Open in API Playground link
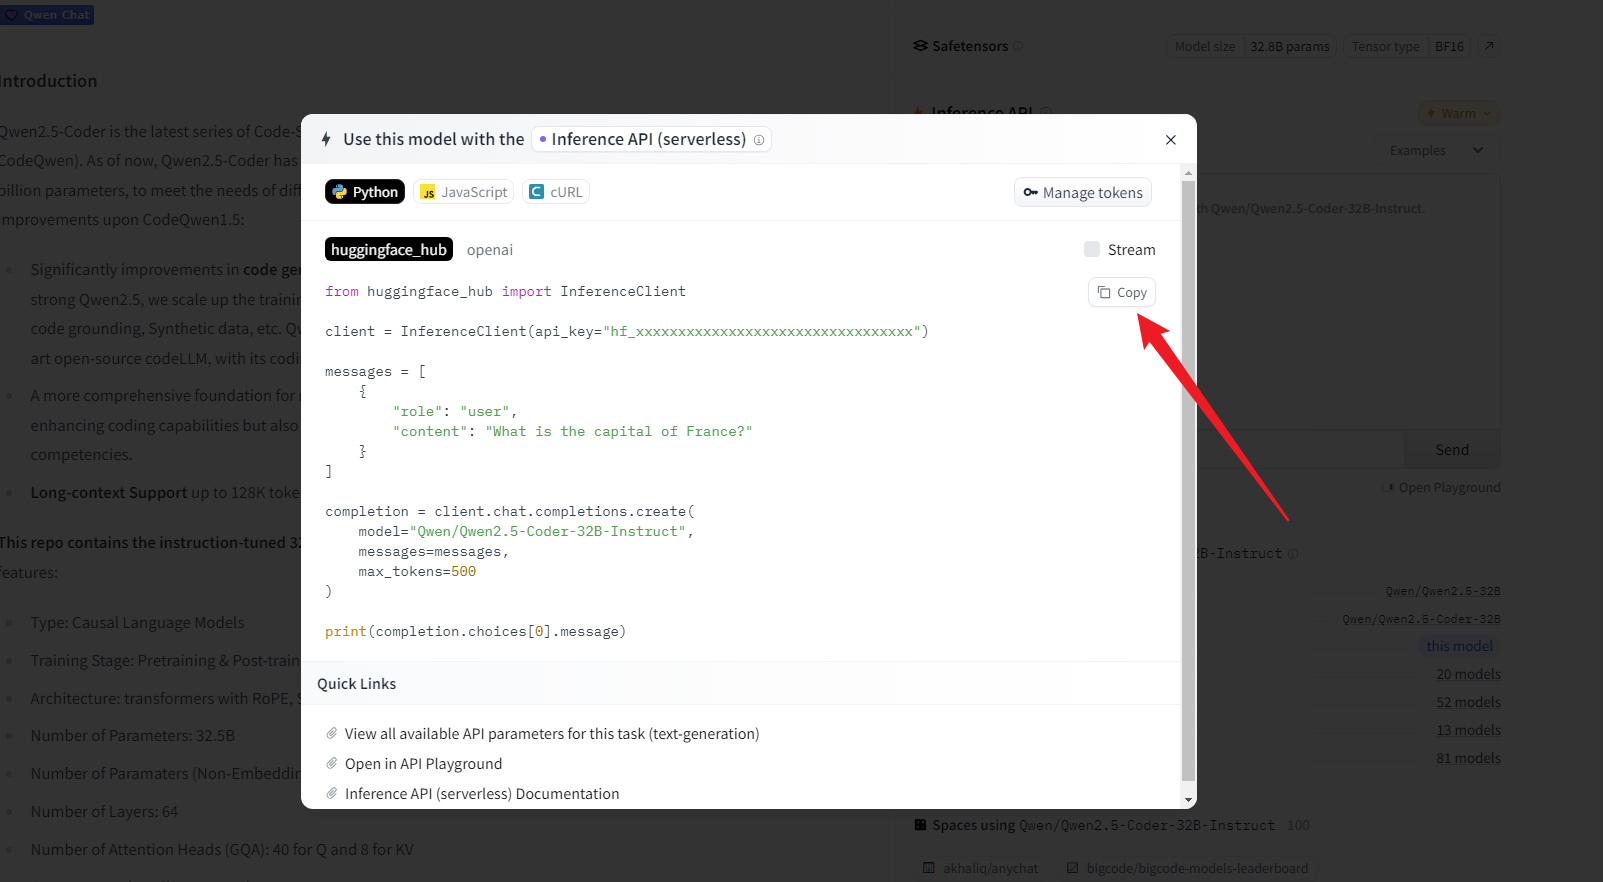 pos(423,764)
